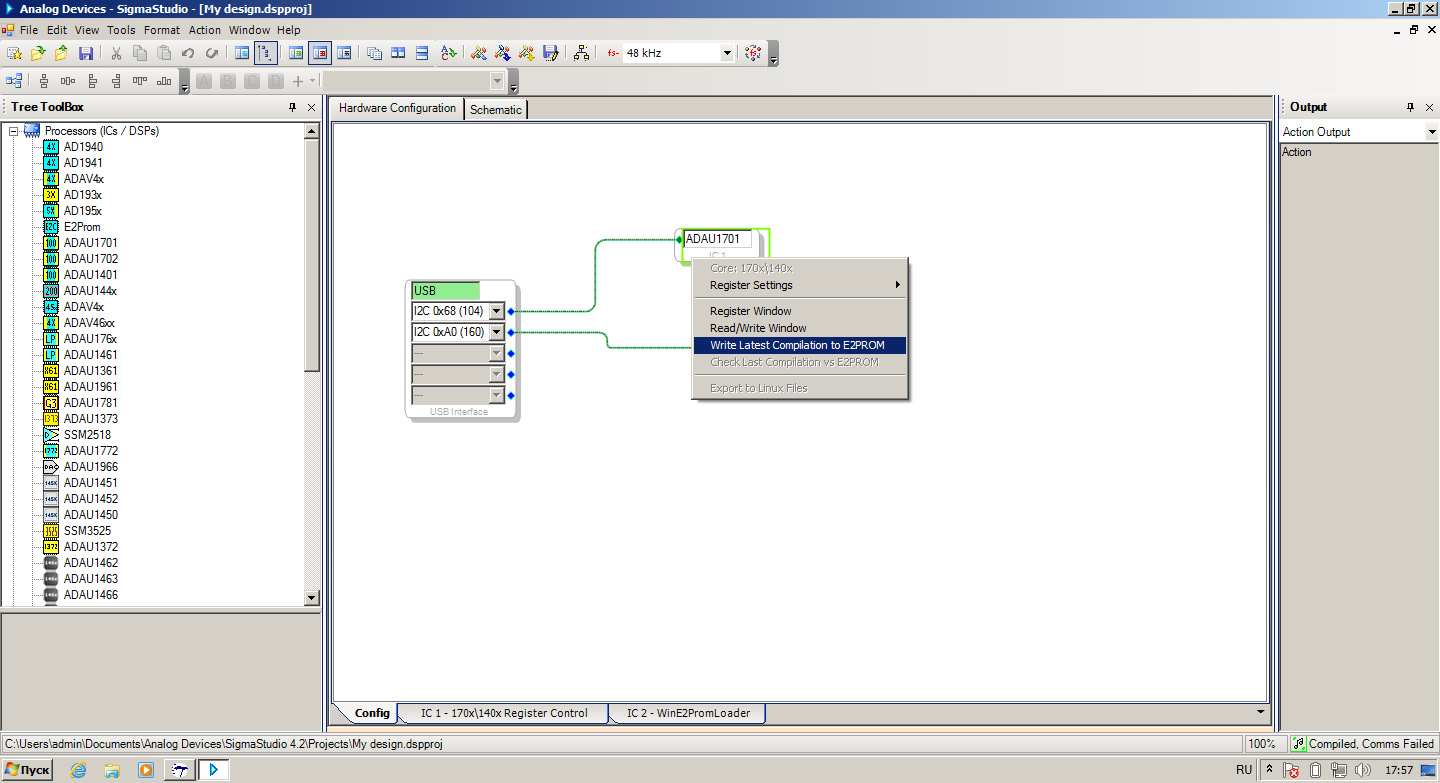Click the Link Compile Download icon
1440x783 pixels.
click(x=527, y=53)
